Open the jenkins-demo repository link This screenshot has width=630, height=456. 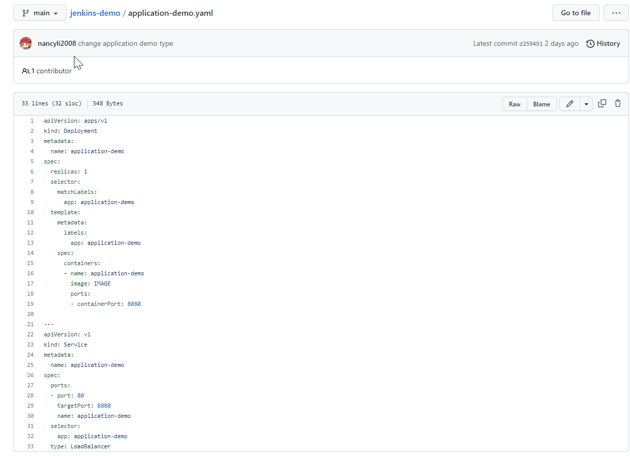coord(95,13)
